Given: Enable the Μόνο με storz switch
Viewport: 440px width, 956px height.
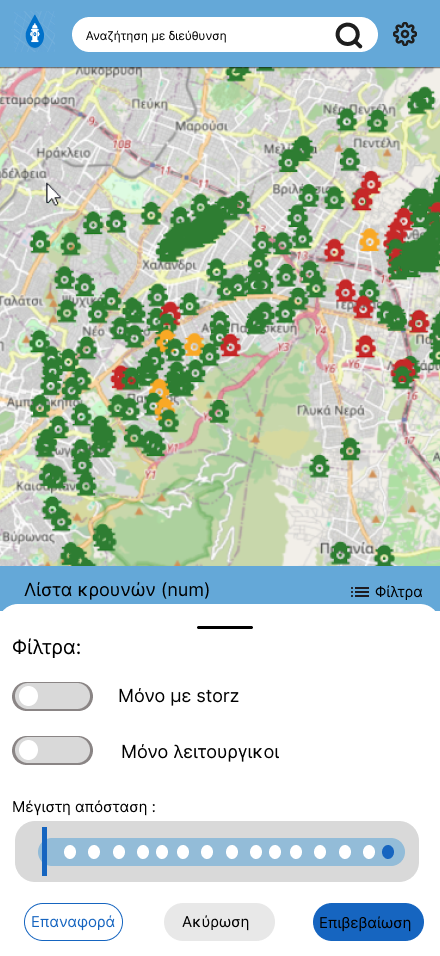Looking at the screenshot, I should [52, 696].
